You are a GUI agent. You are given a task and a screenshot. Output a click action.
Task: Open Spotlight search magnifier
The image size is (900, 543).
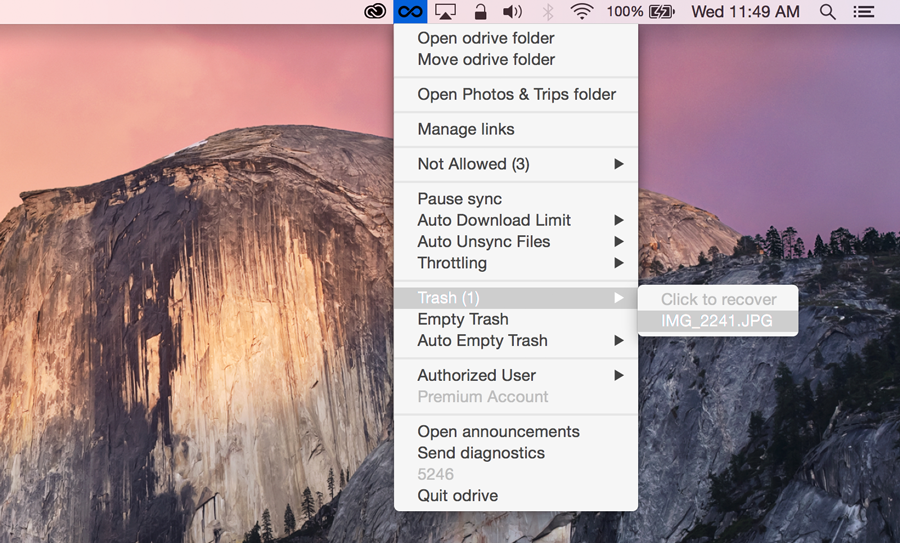click(827, 11)
